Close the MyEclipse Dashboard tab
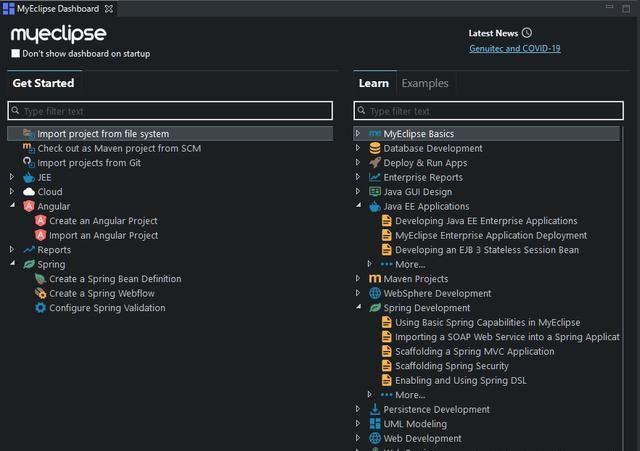 click(x=109, y=9)
